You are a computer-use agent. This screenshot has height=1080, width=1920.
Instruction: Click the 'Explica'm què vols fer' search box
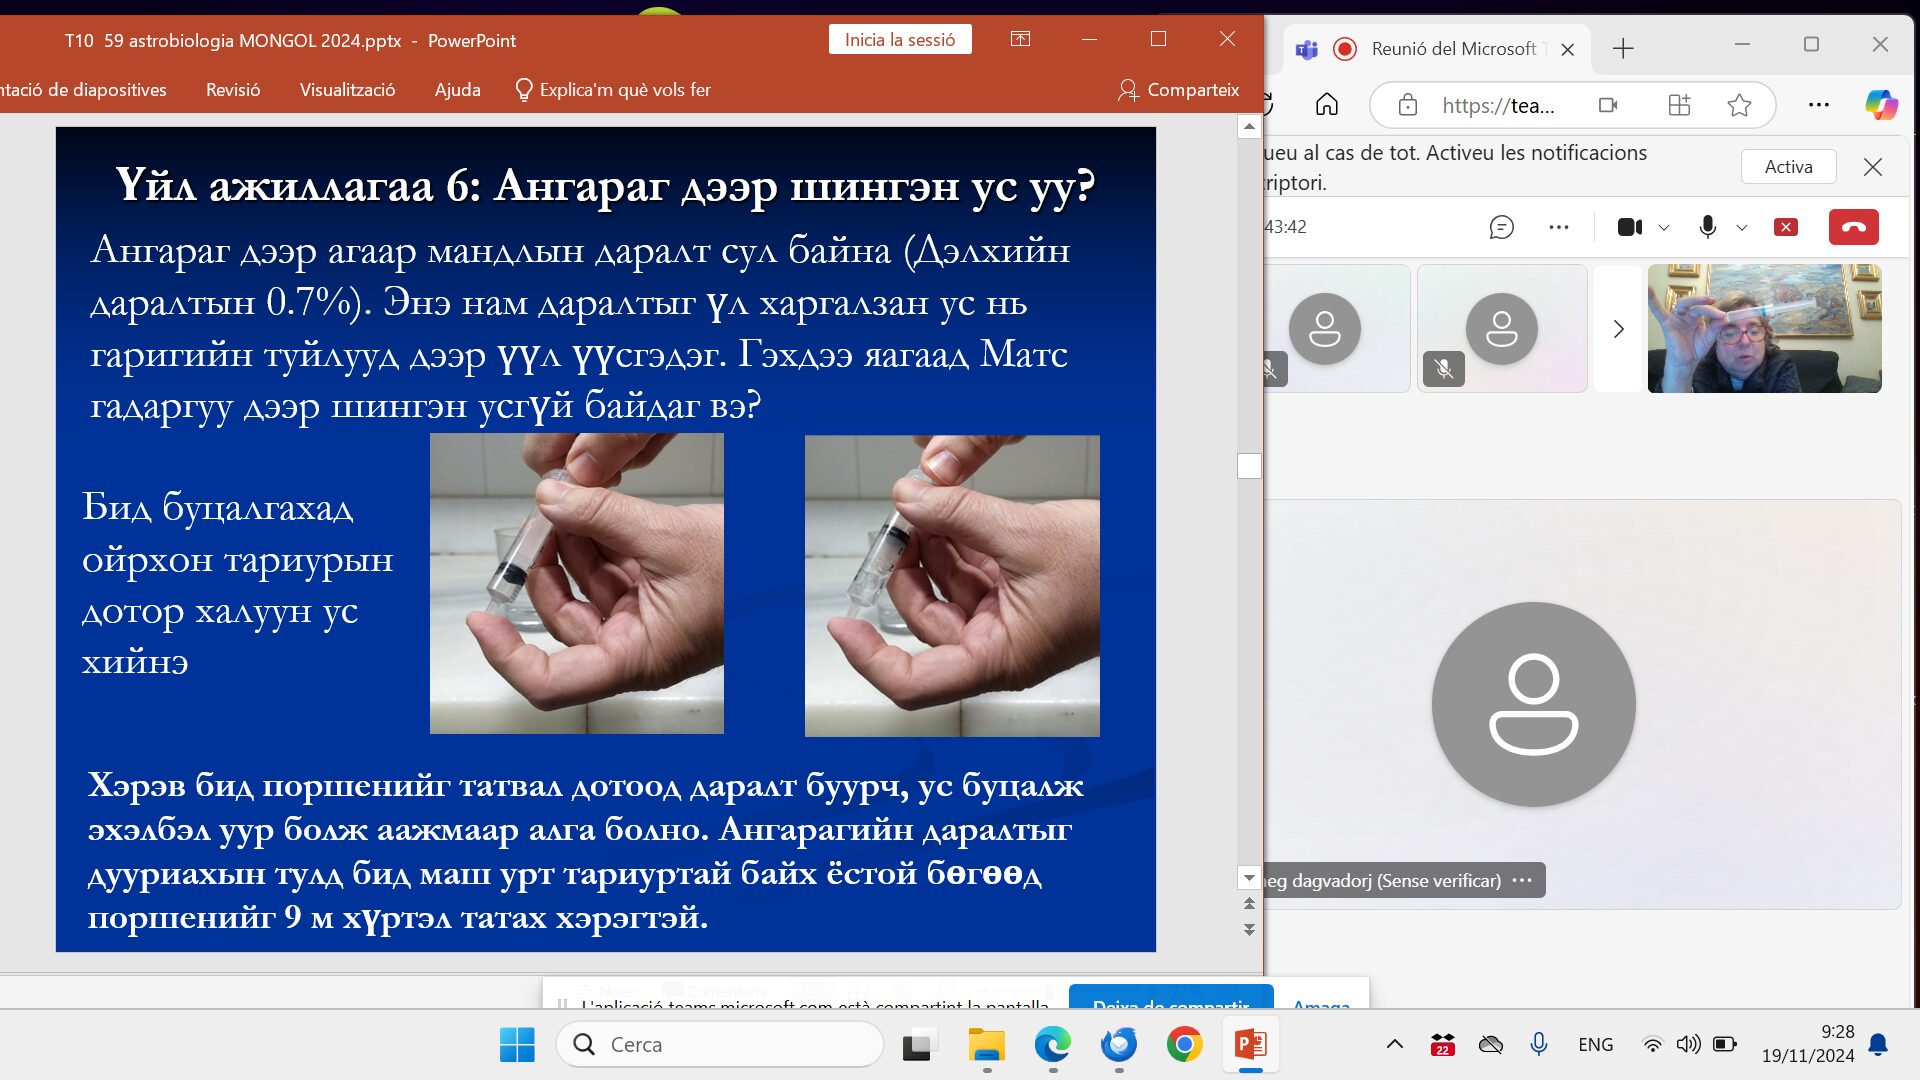(x=613, y=90)
